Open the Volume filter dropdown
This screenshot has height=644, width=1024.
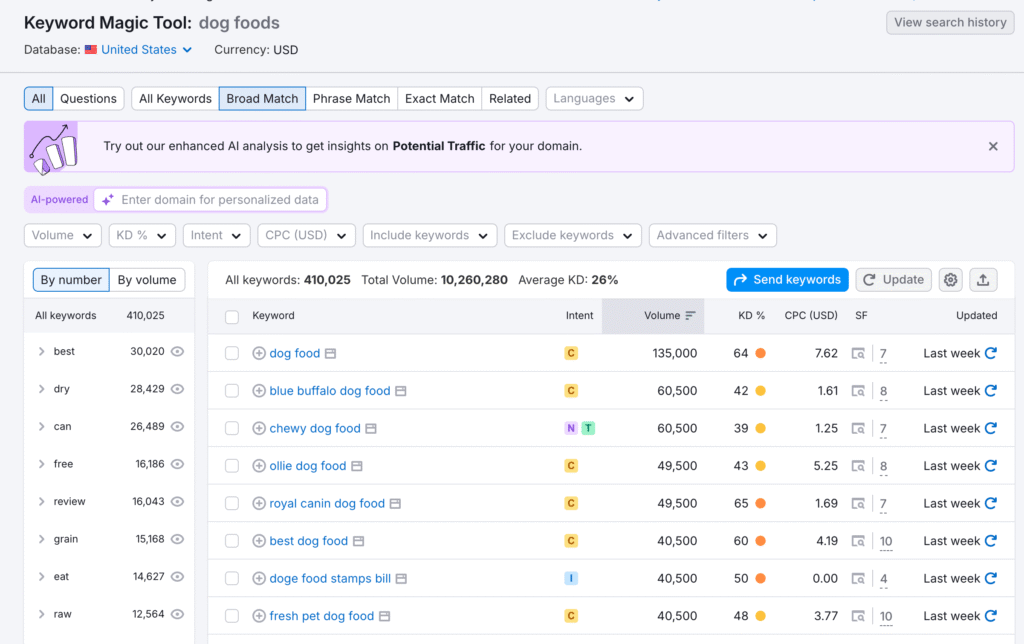[x=62, y=235]
